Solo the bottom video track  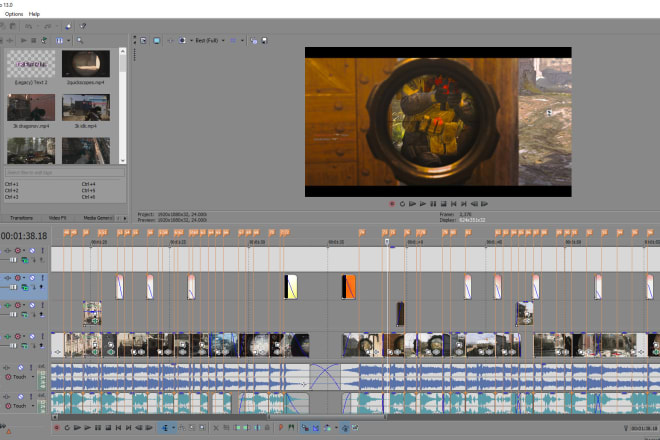pyautogui.click(x=42, y=336)
